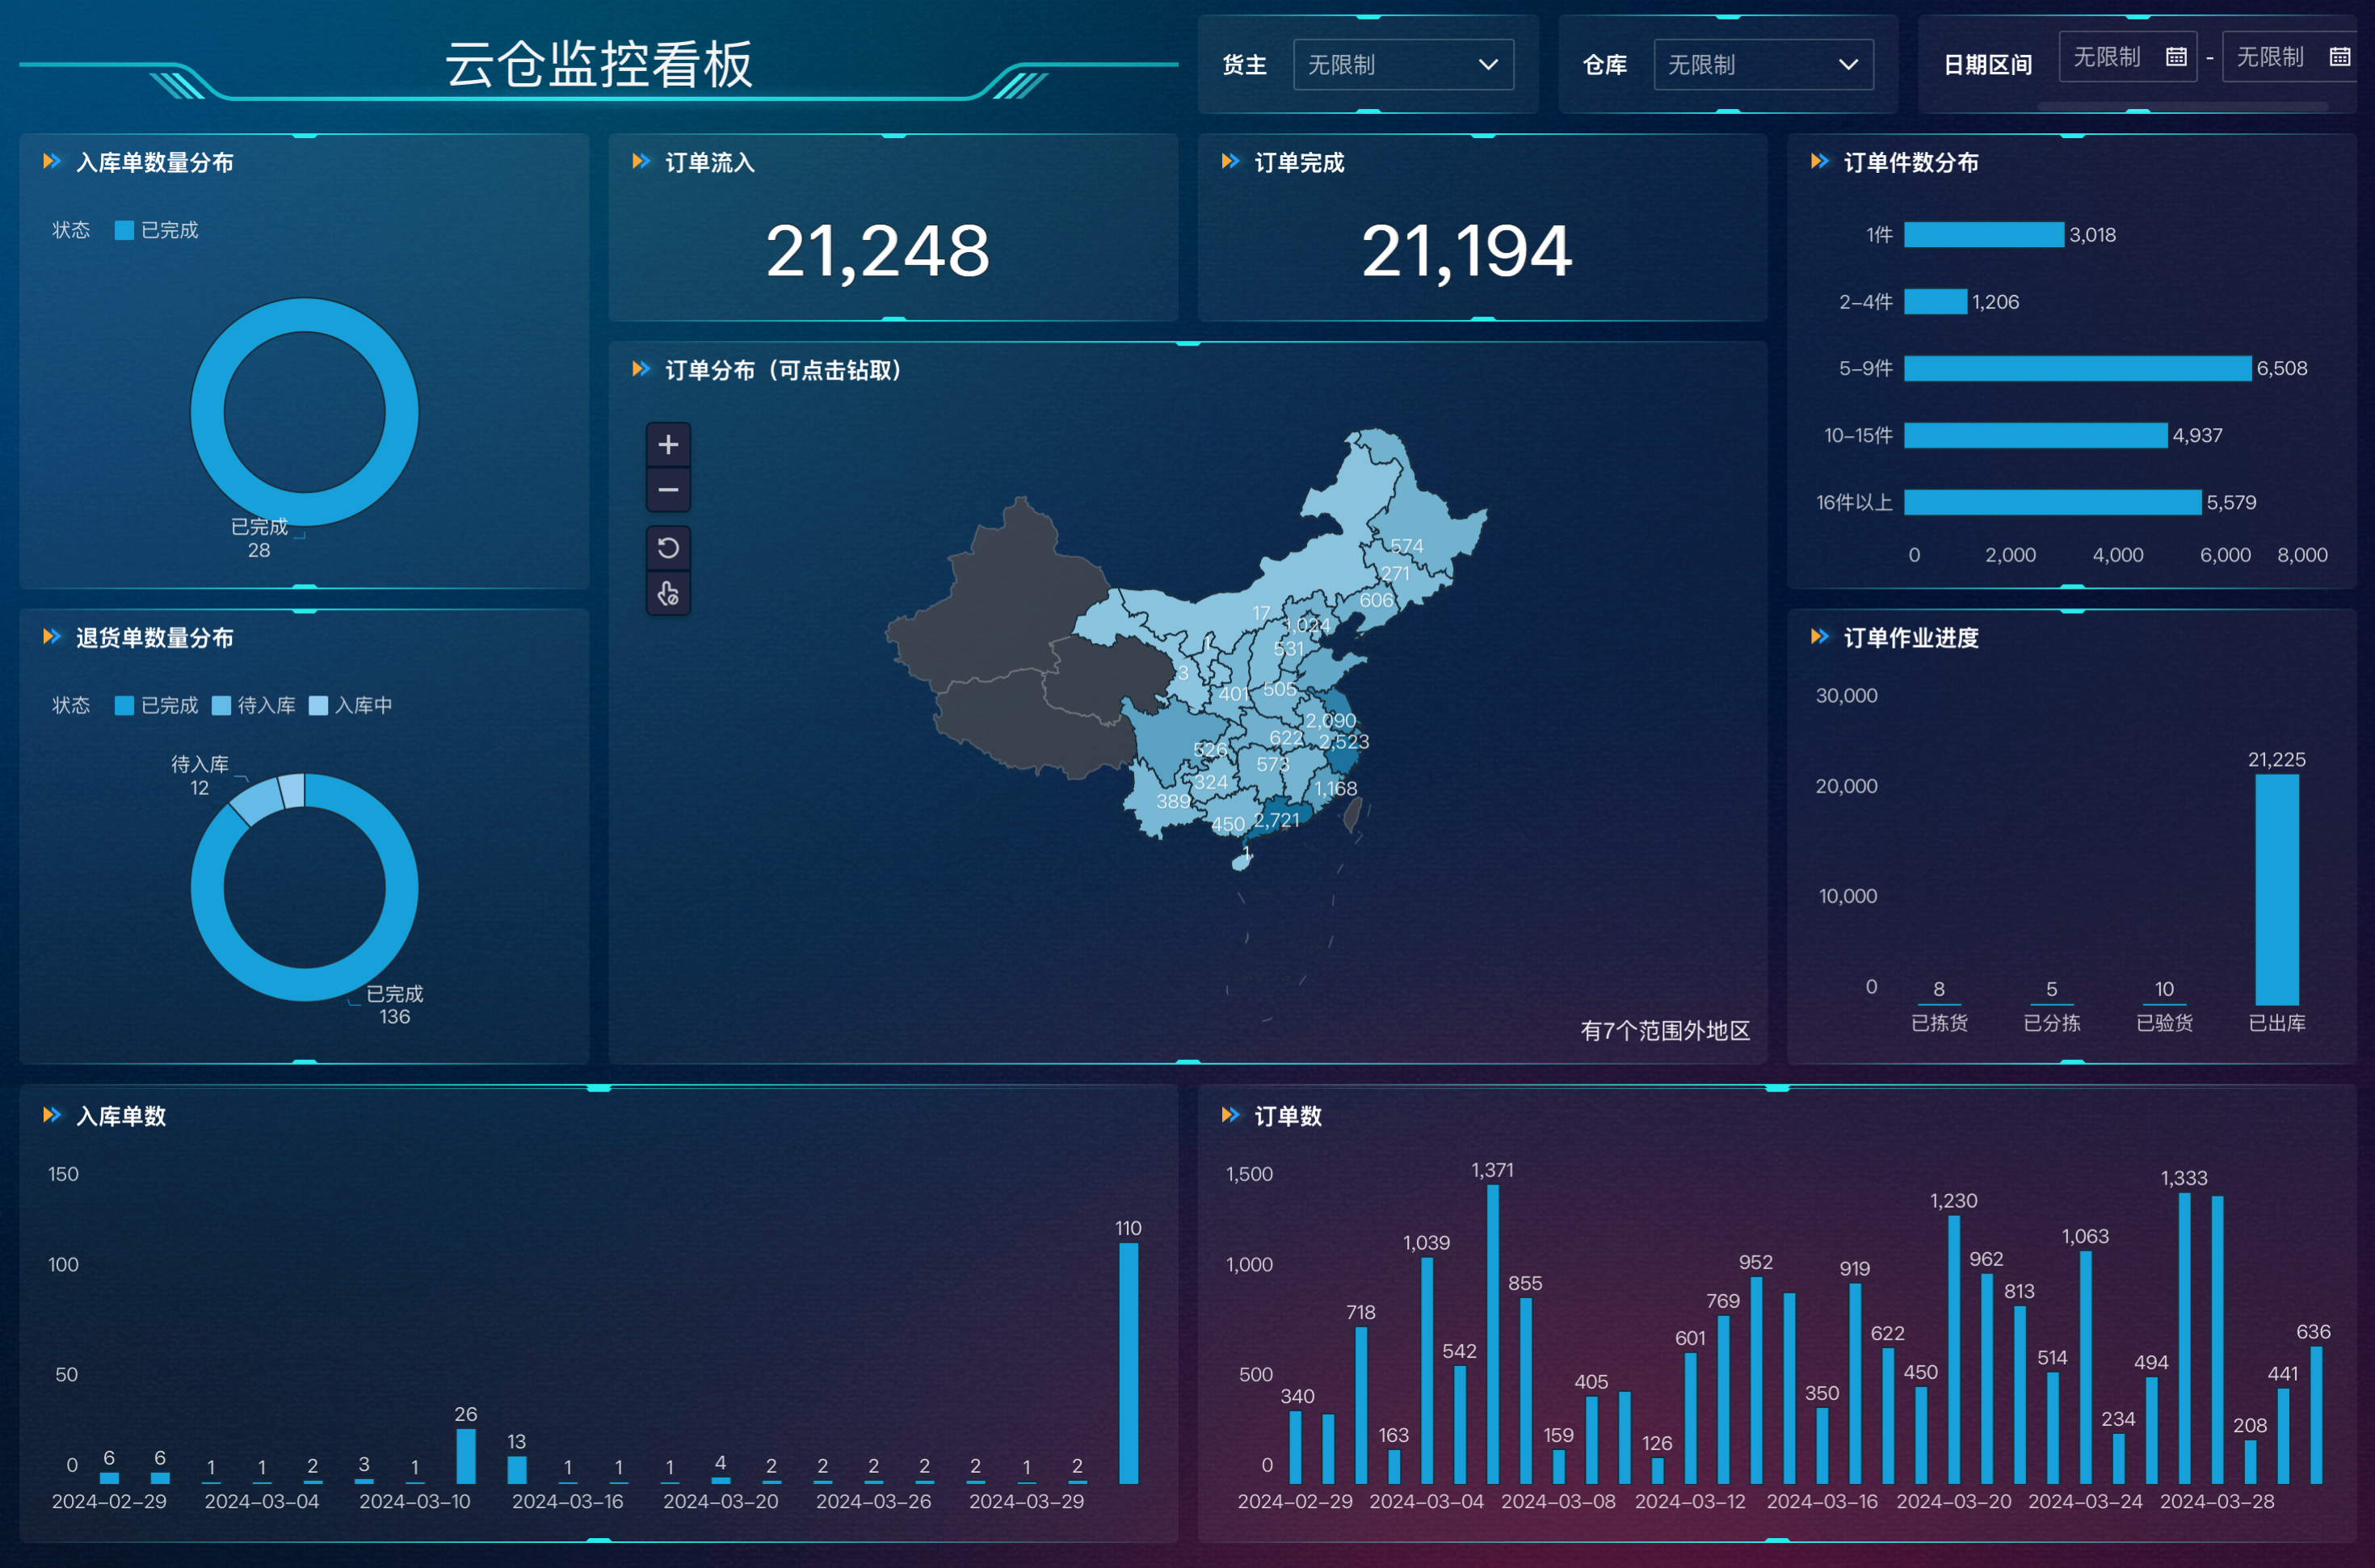The height and width of the screenshot is (1568, 2375).
Task: Click the 已出库 bar showing 21,225
Action: pyautogui.click(x=2276, y=890)
